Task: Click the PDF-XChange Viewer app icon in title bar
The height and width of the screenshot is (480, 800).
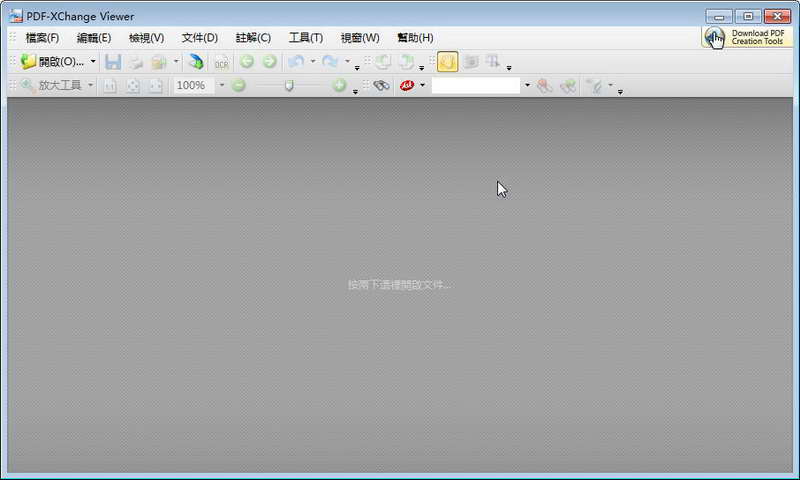Action: (16, 16)
